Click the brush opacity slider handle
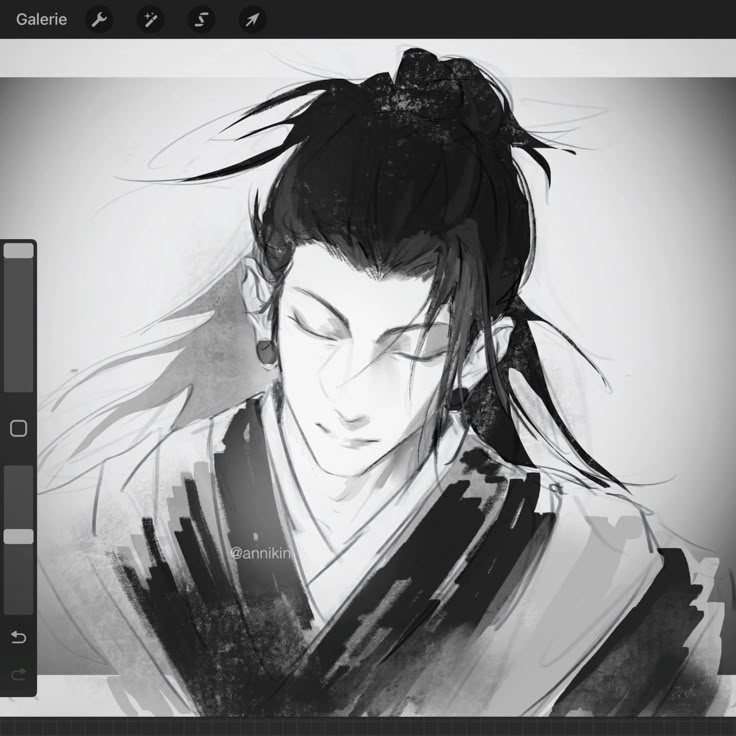This screenshot has height=736, width=736. pyautogui.click(x=18, y=536)
